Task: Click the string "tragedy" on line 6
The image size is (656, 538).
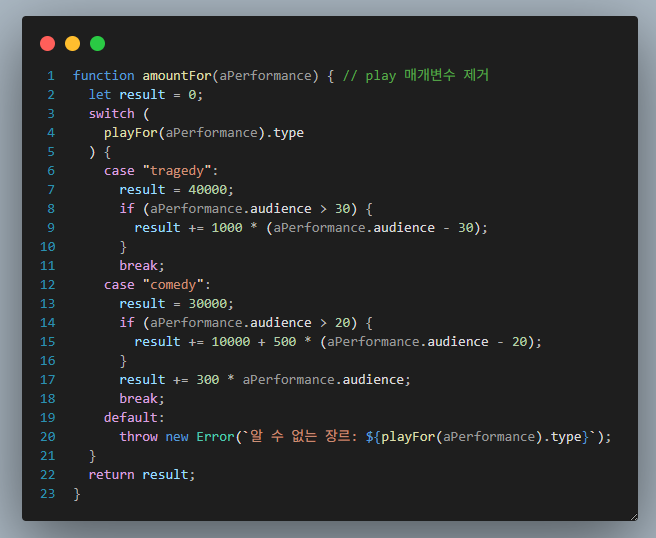Action: (177, 171)
